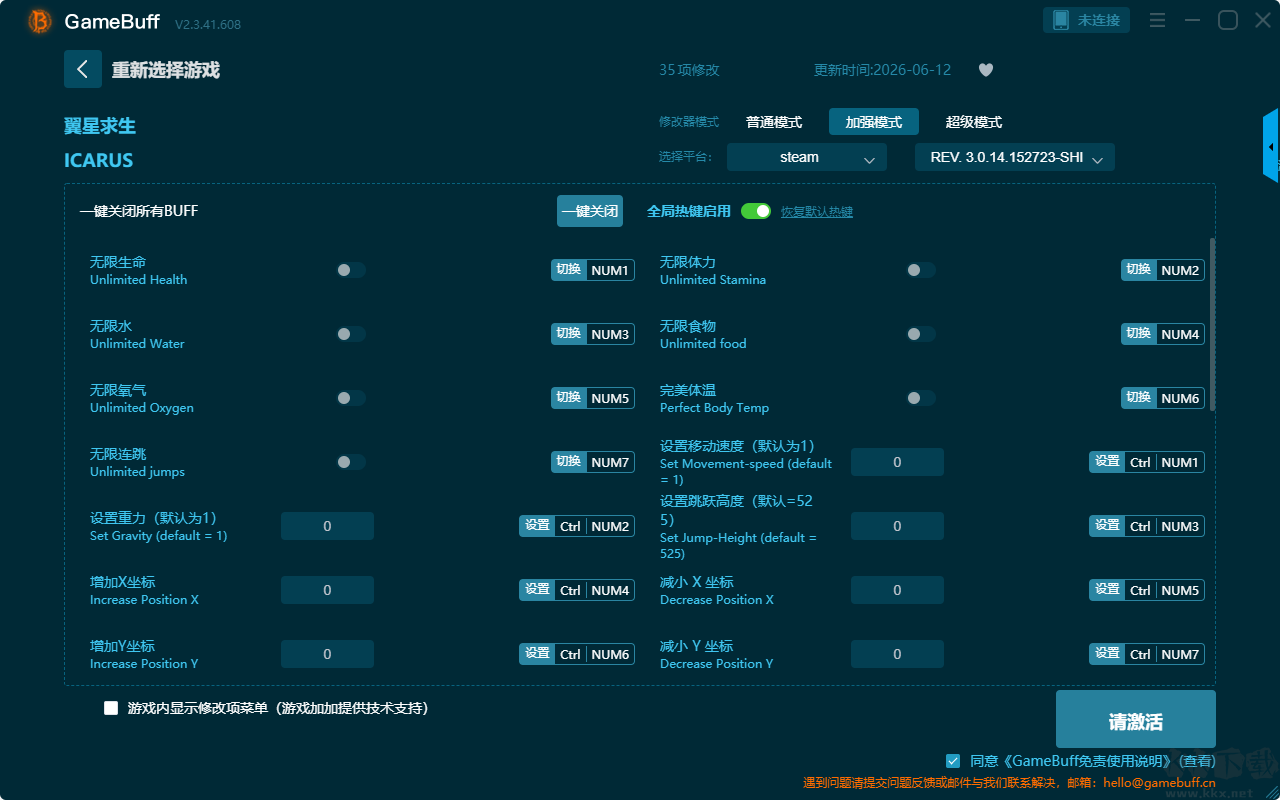Disable the global hotkey toggle
The height and width of the screenshot is (800, 1280).
coord(756,211)
